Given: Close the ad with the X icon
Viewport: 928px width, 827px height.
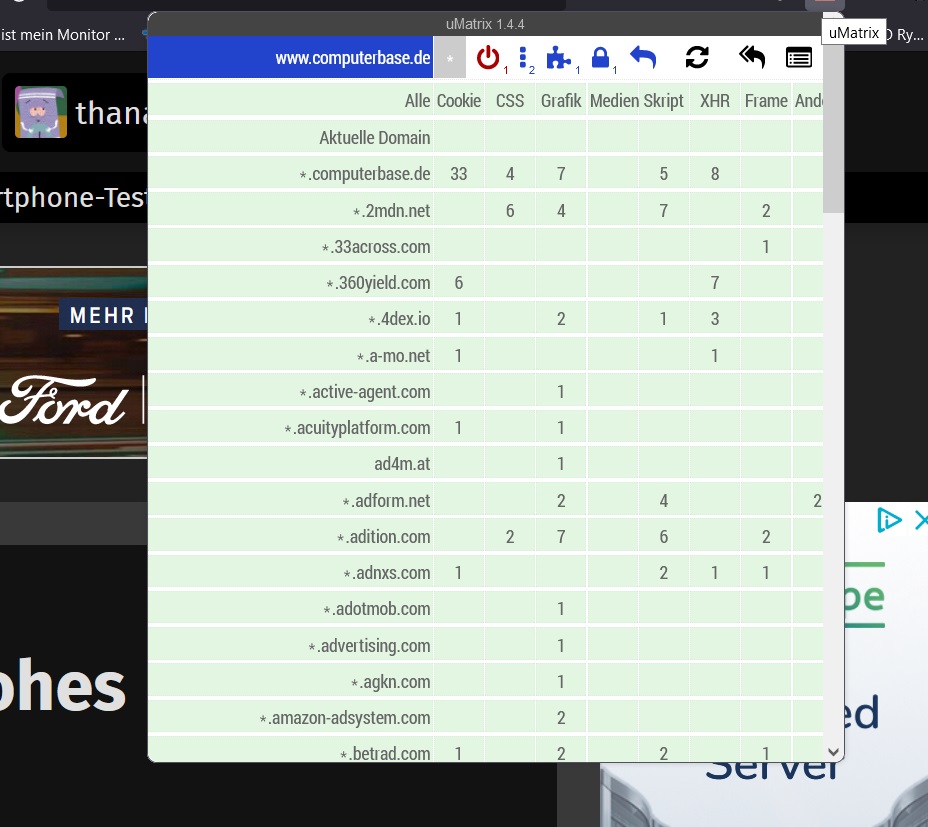Looking at the screenshot, I should click(921, 520).
